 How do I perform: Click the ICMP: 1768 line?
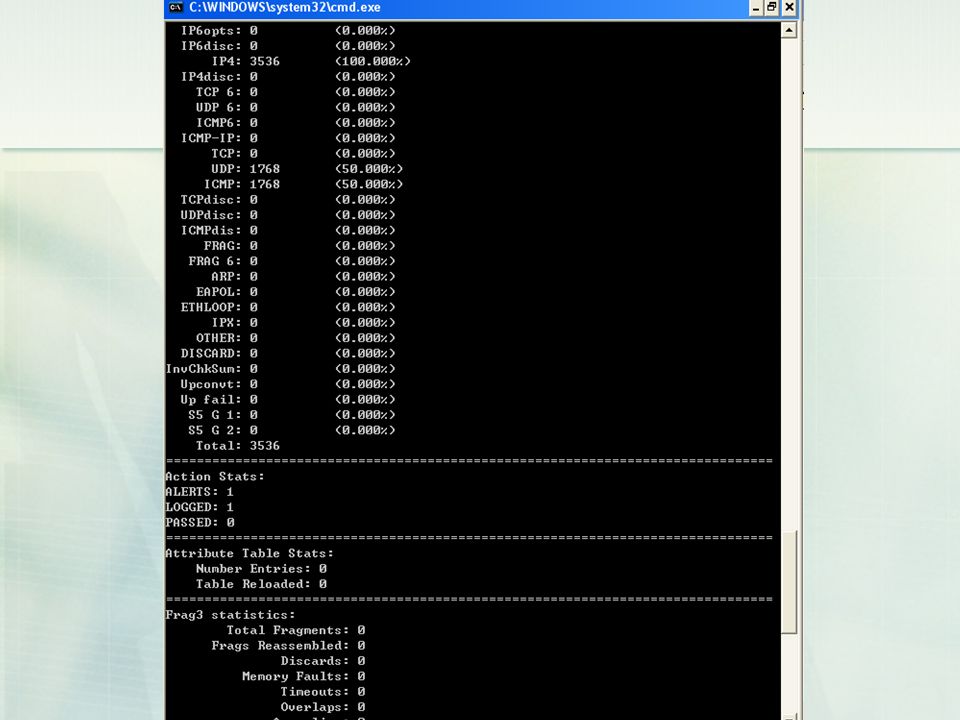pyautogui.click(x=303, y=184)
